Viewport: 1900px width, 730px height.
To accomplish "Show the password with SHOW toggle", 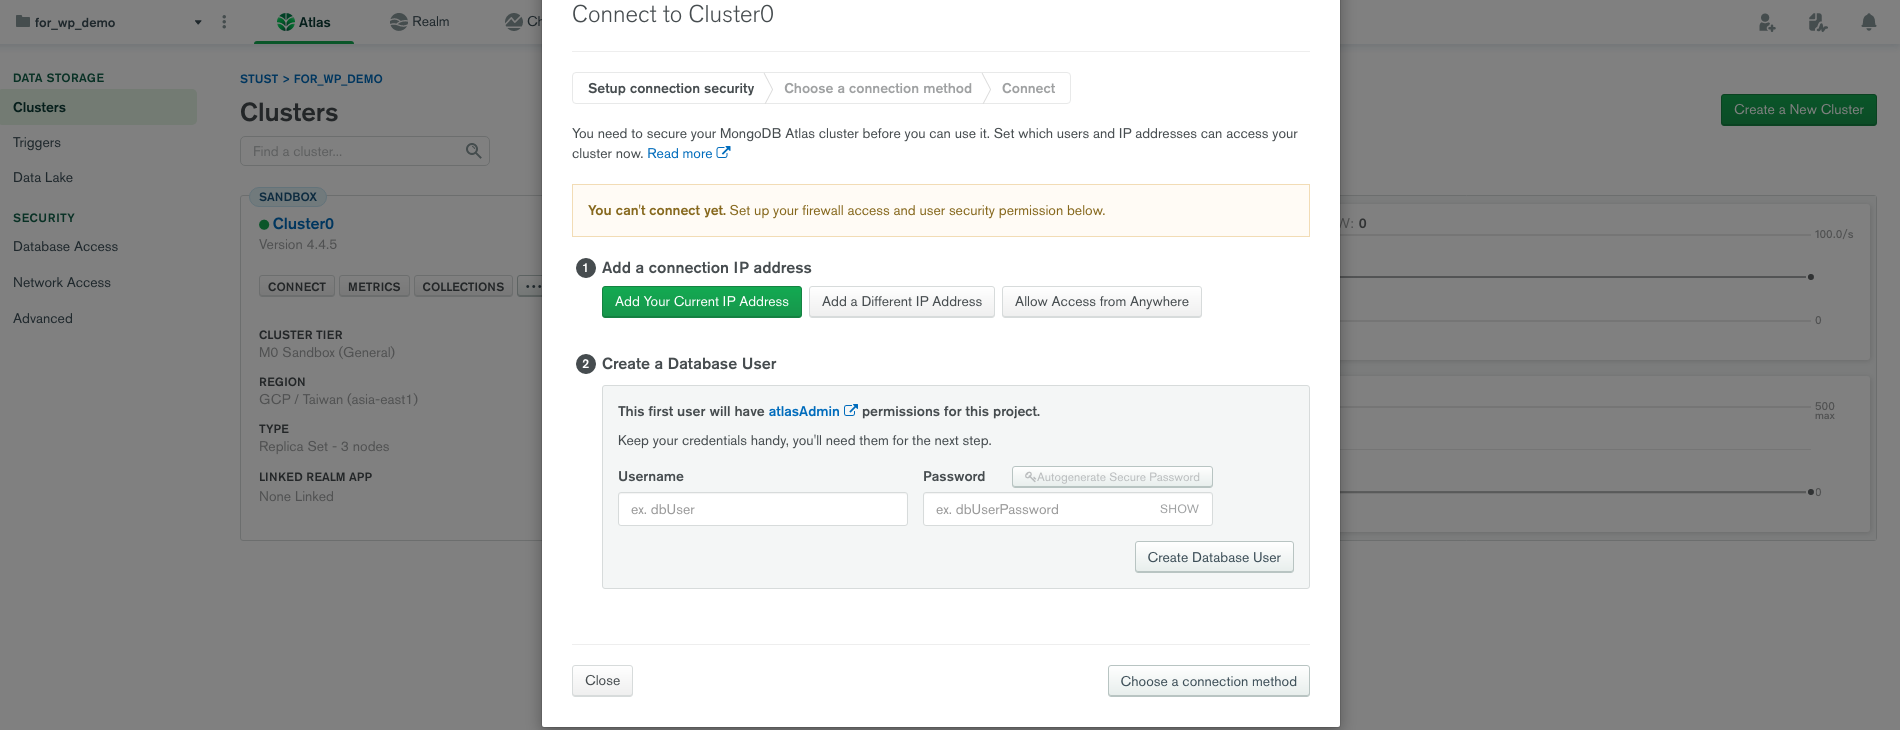I will 1179,509.
